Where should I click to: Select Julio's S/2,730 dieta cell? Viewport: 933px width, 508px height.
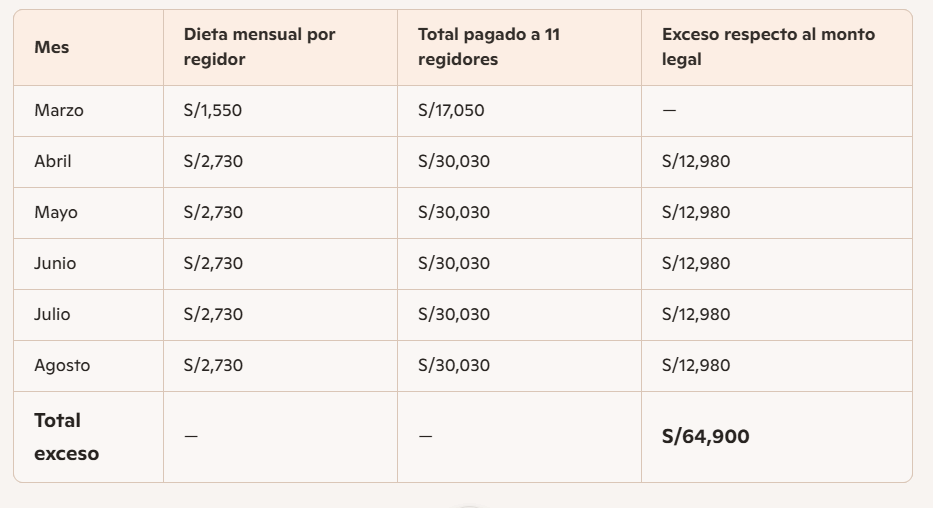tap(212, 315)
